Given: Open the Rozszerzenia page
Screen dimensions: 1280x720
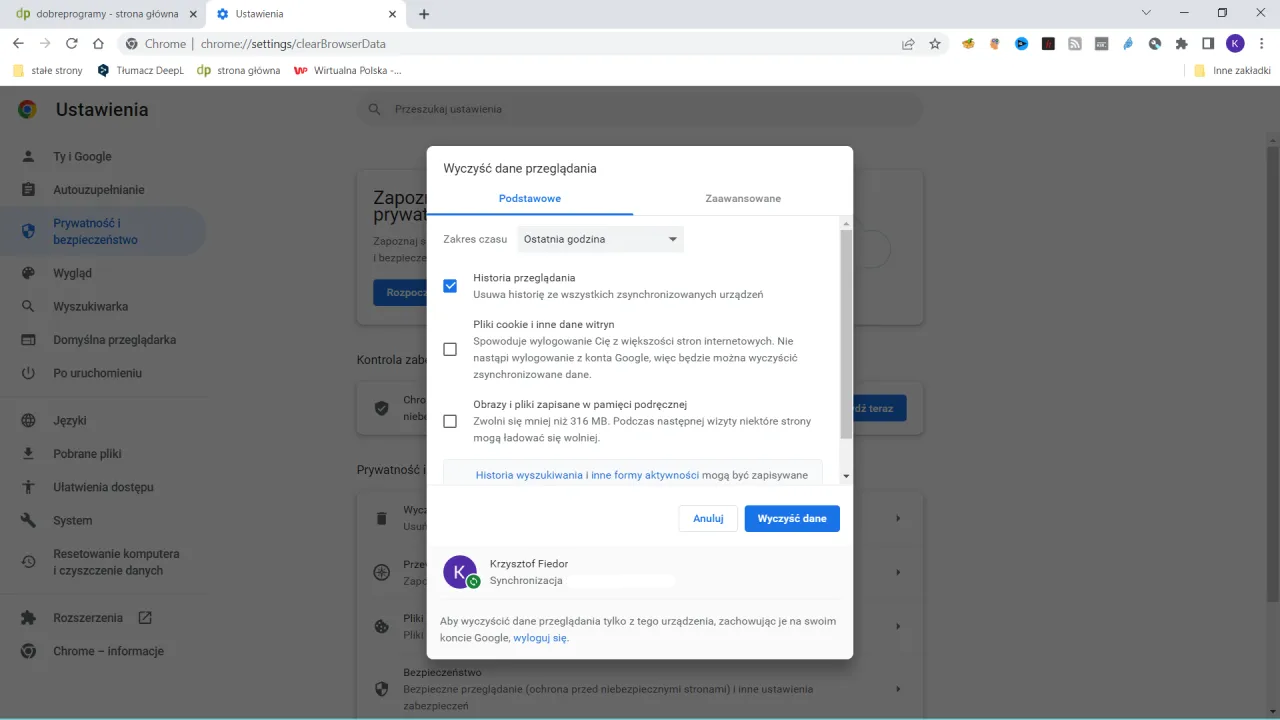Looking at the screenshot, I should 88,617.
